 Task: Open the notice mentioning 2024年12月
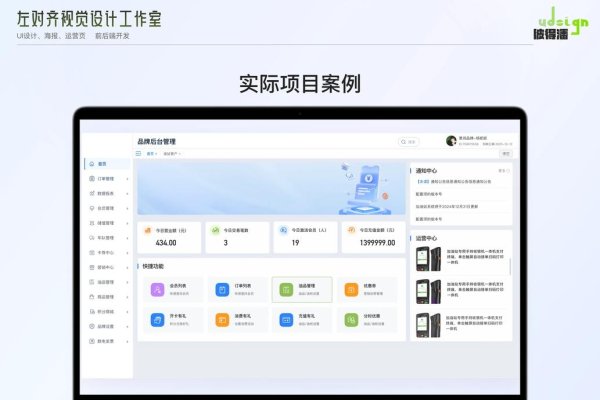(x=447, y=206)
